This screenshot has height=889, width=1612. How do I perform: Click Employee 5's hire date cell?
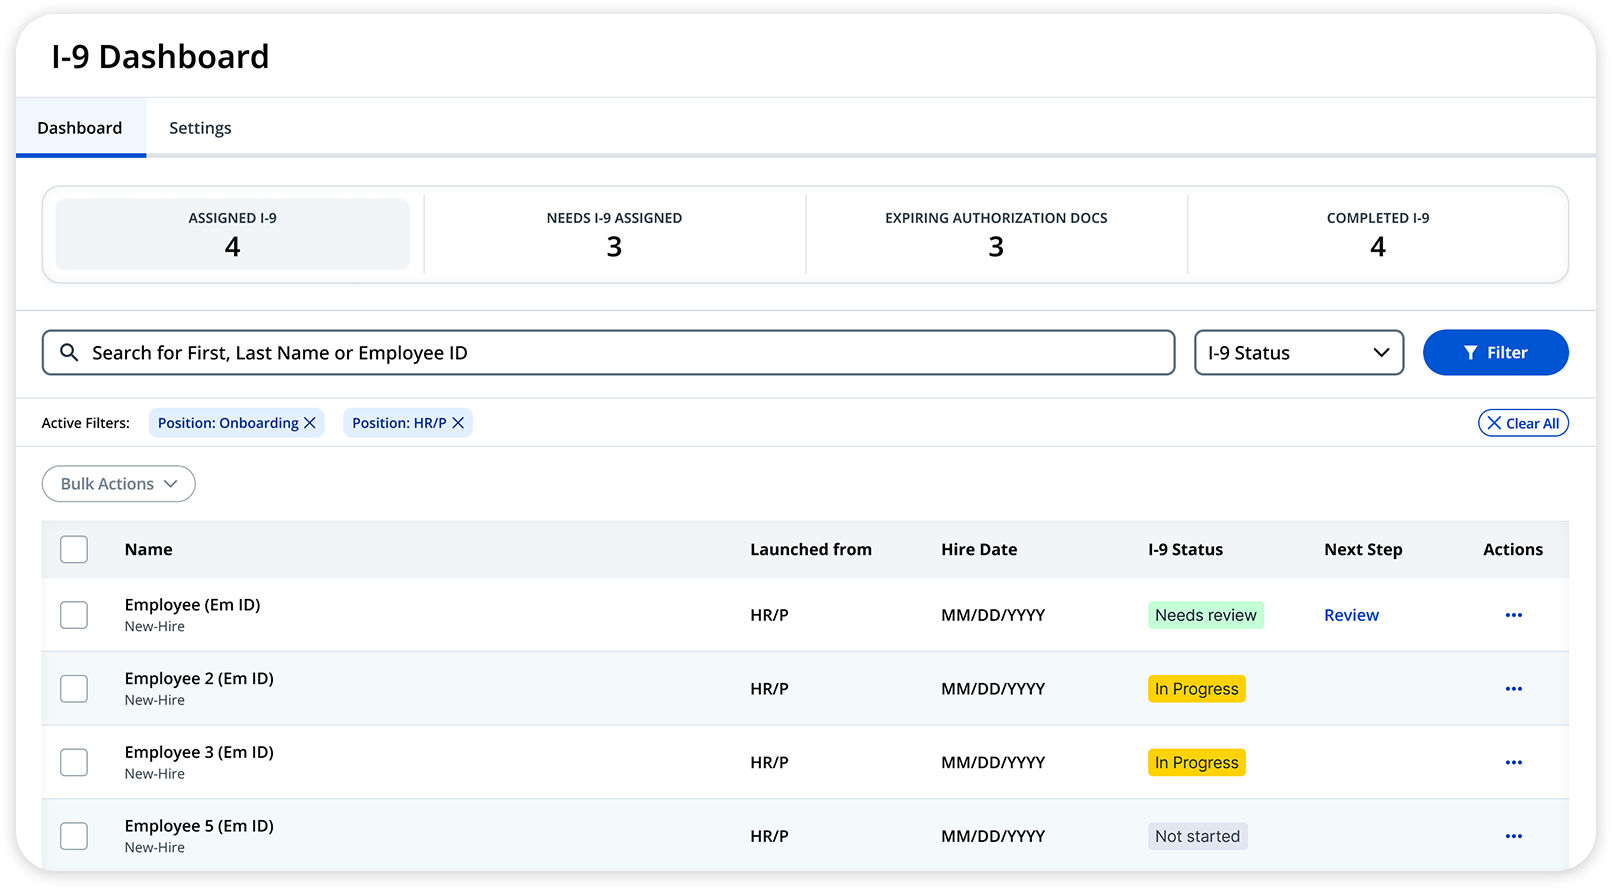993,836
